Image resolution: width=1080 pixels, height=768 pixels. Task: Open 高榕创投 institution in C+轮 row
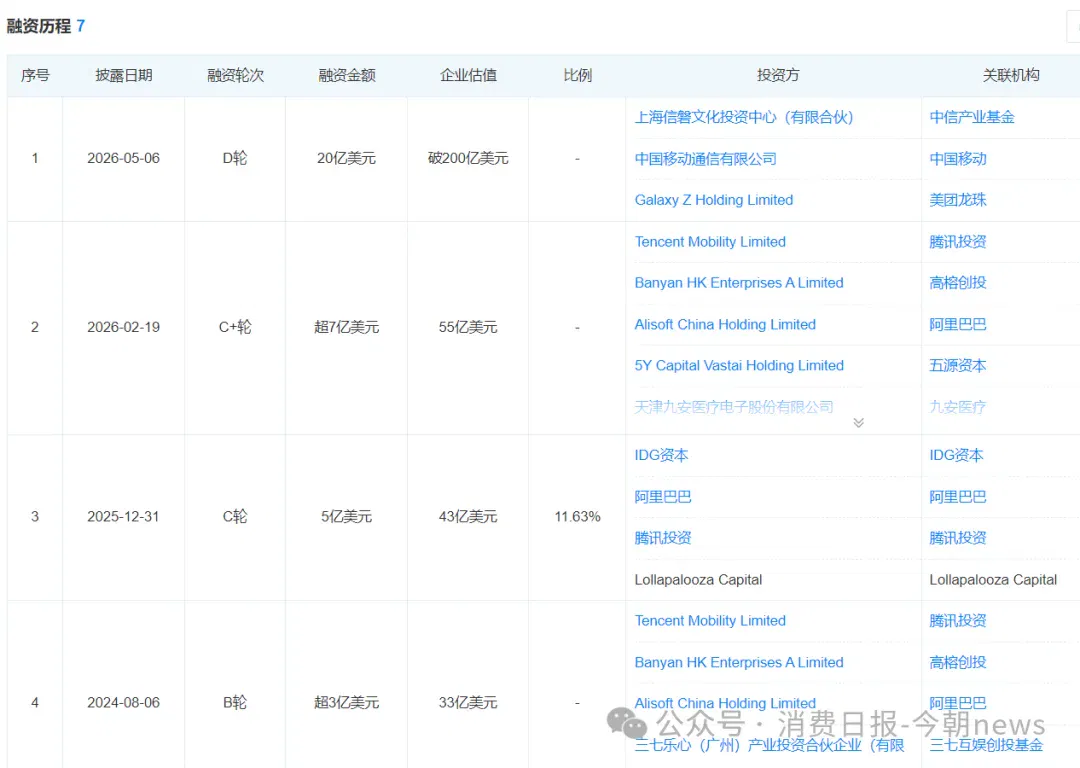tap(957, 282)
